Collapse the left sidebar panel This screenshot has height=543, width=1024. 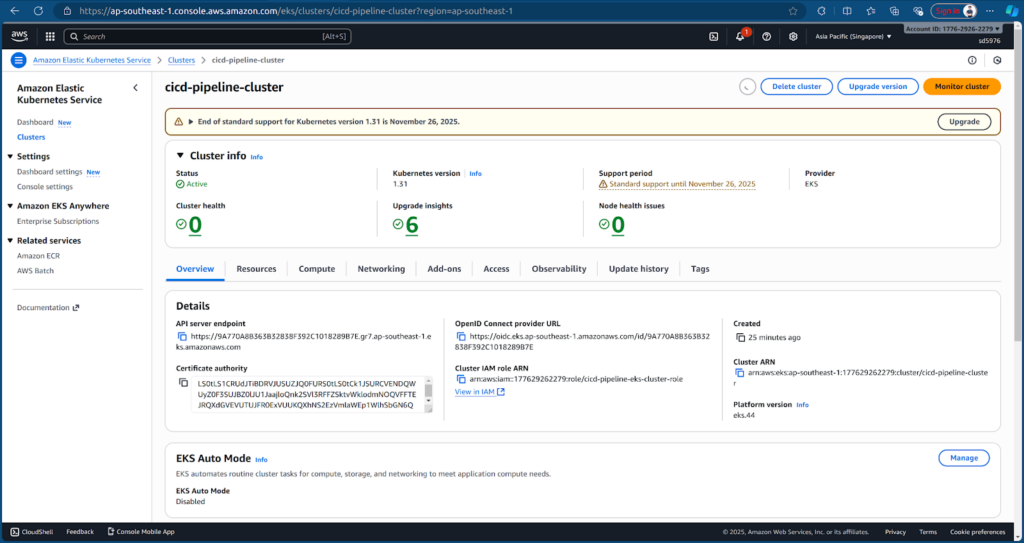[135, 88]
